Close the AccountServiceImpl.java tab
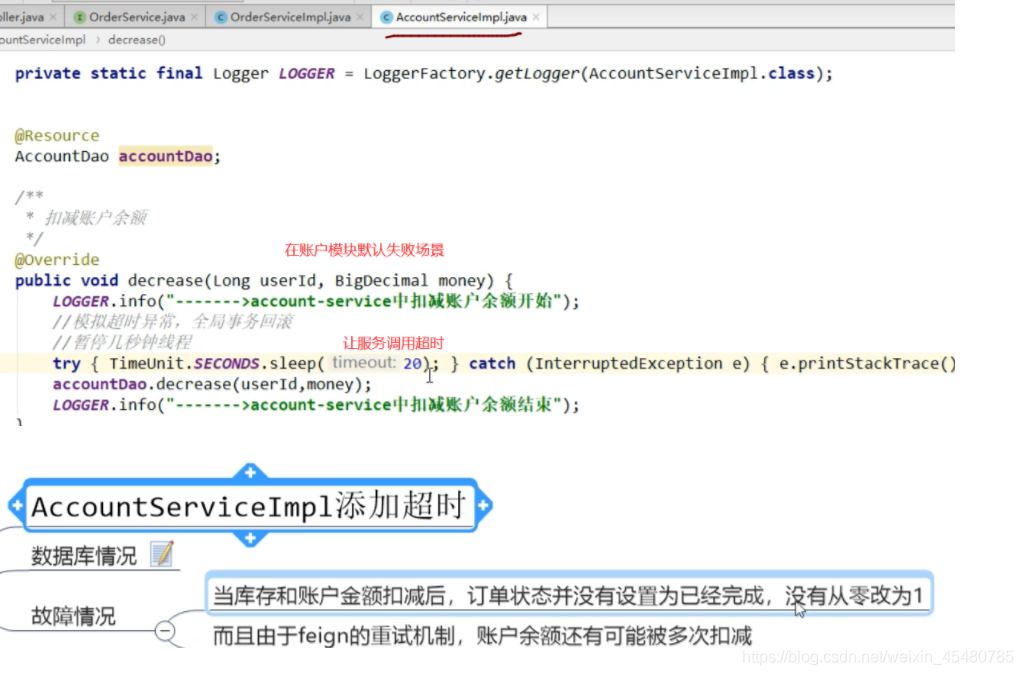This screenshot has height=675, width=1023. pos(536,17)
